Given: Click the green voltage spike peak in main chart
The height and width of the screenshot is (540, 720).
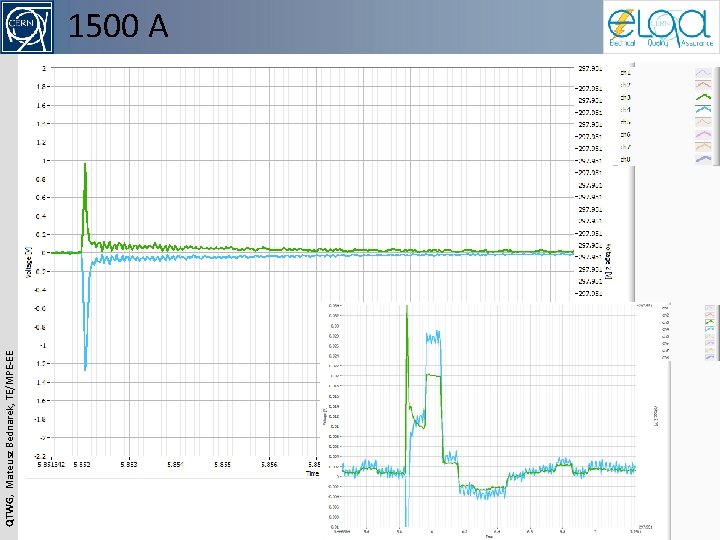Looking at the screenshot, I should pyautogui.click(x=85, y=164).
